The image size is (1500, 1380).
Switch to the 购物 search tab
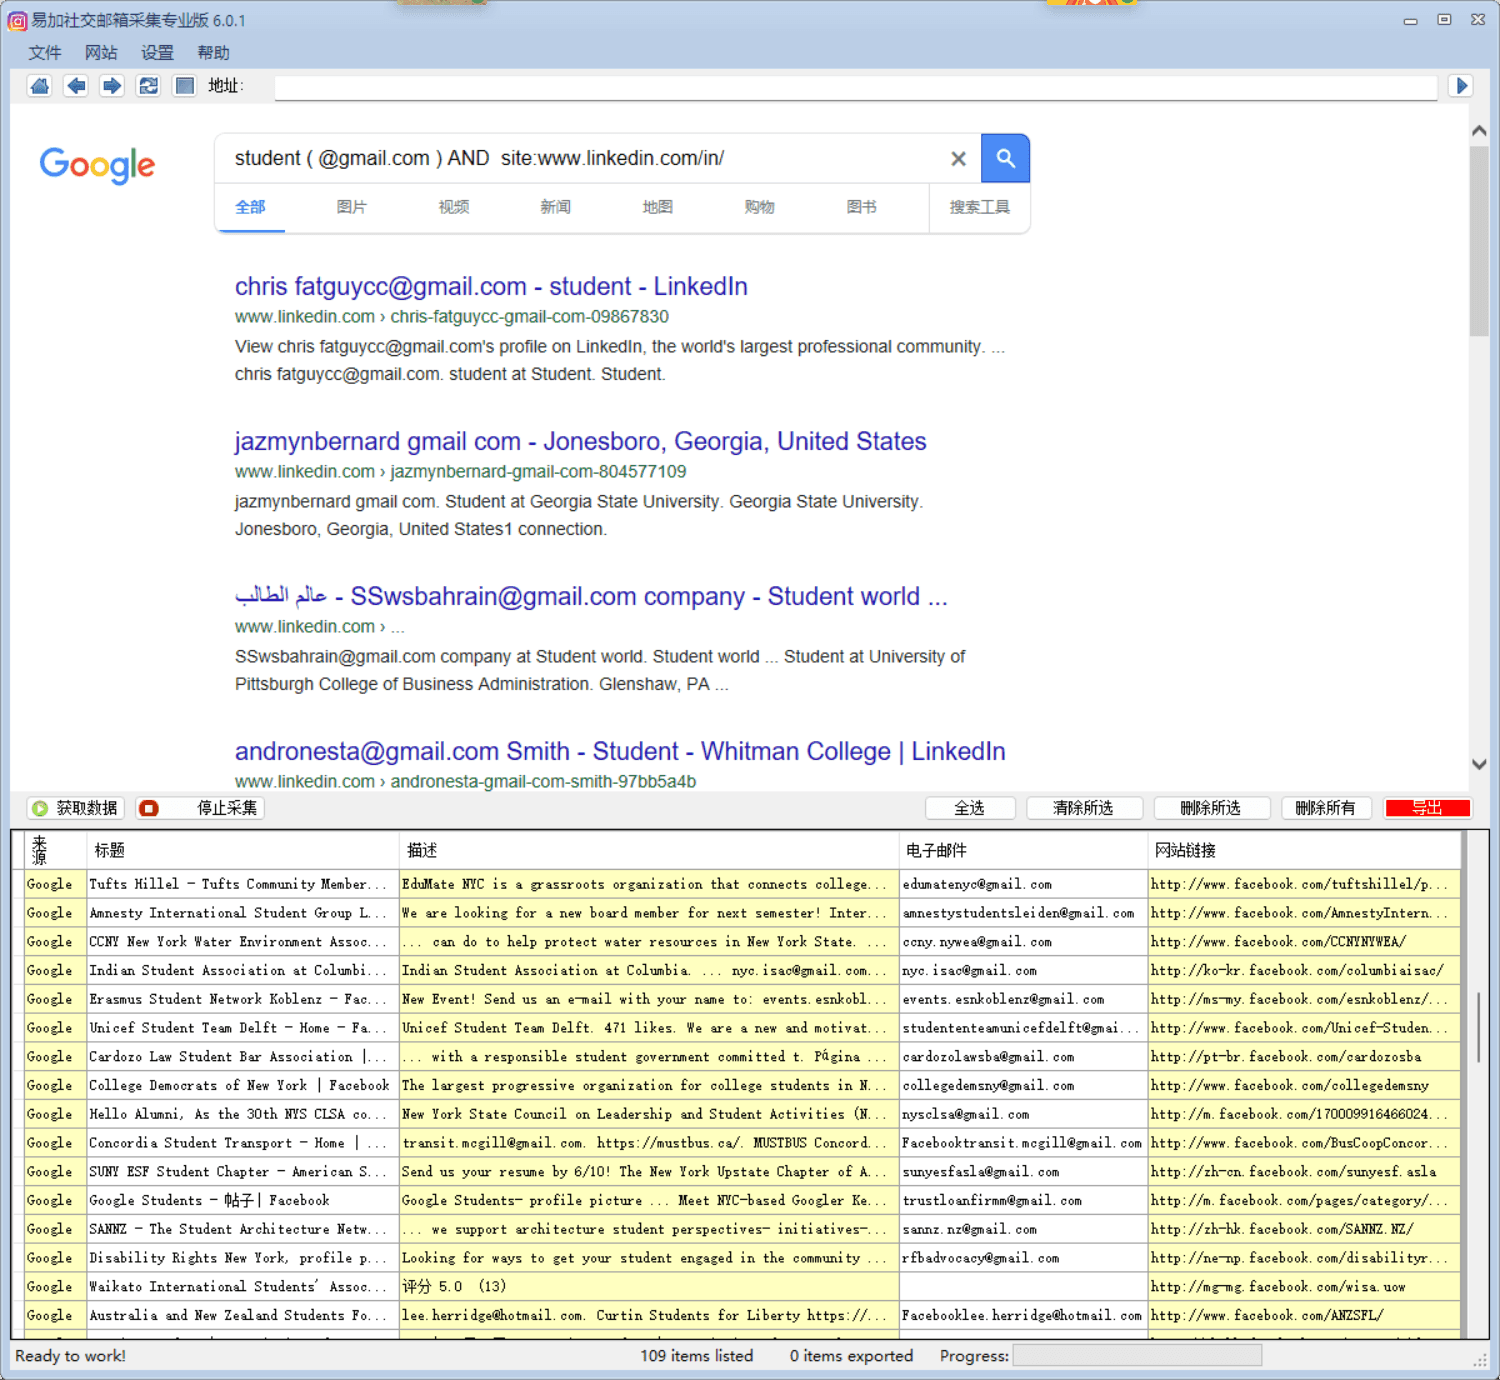pyautogui.click(x=760, y=207)
